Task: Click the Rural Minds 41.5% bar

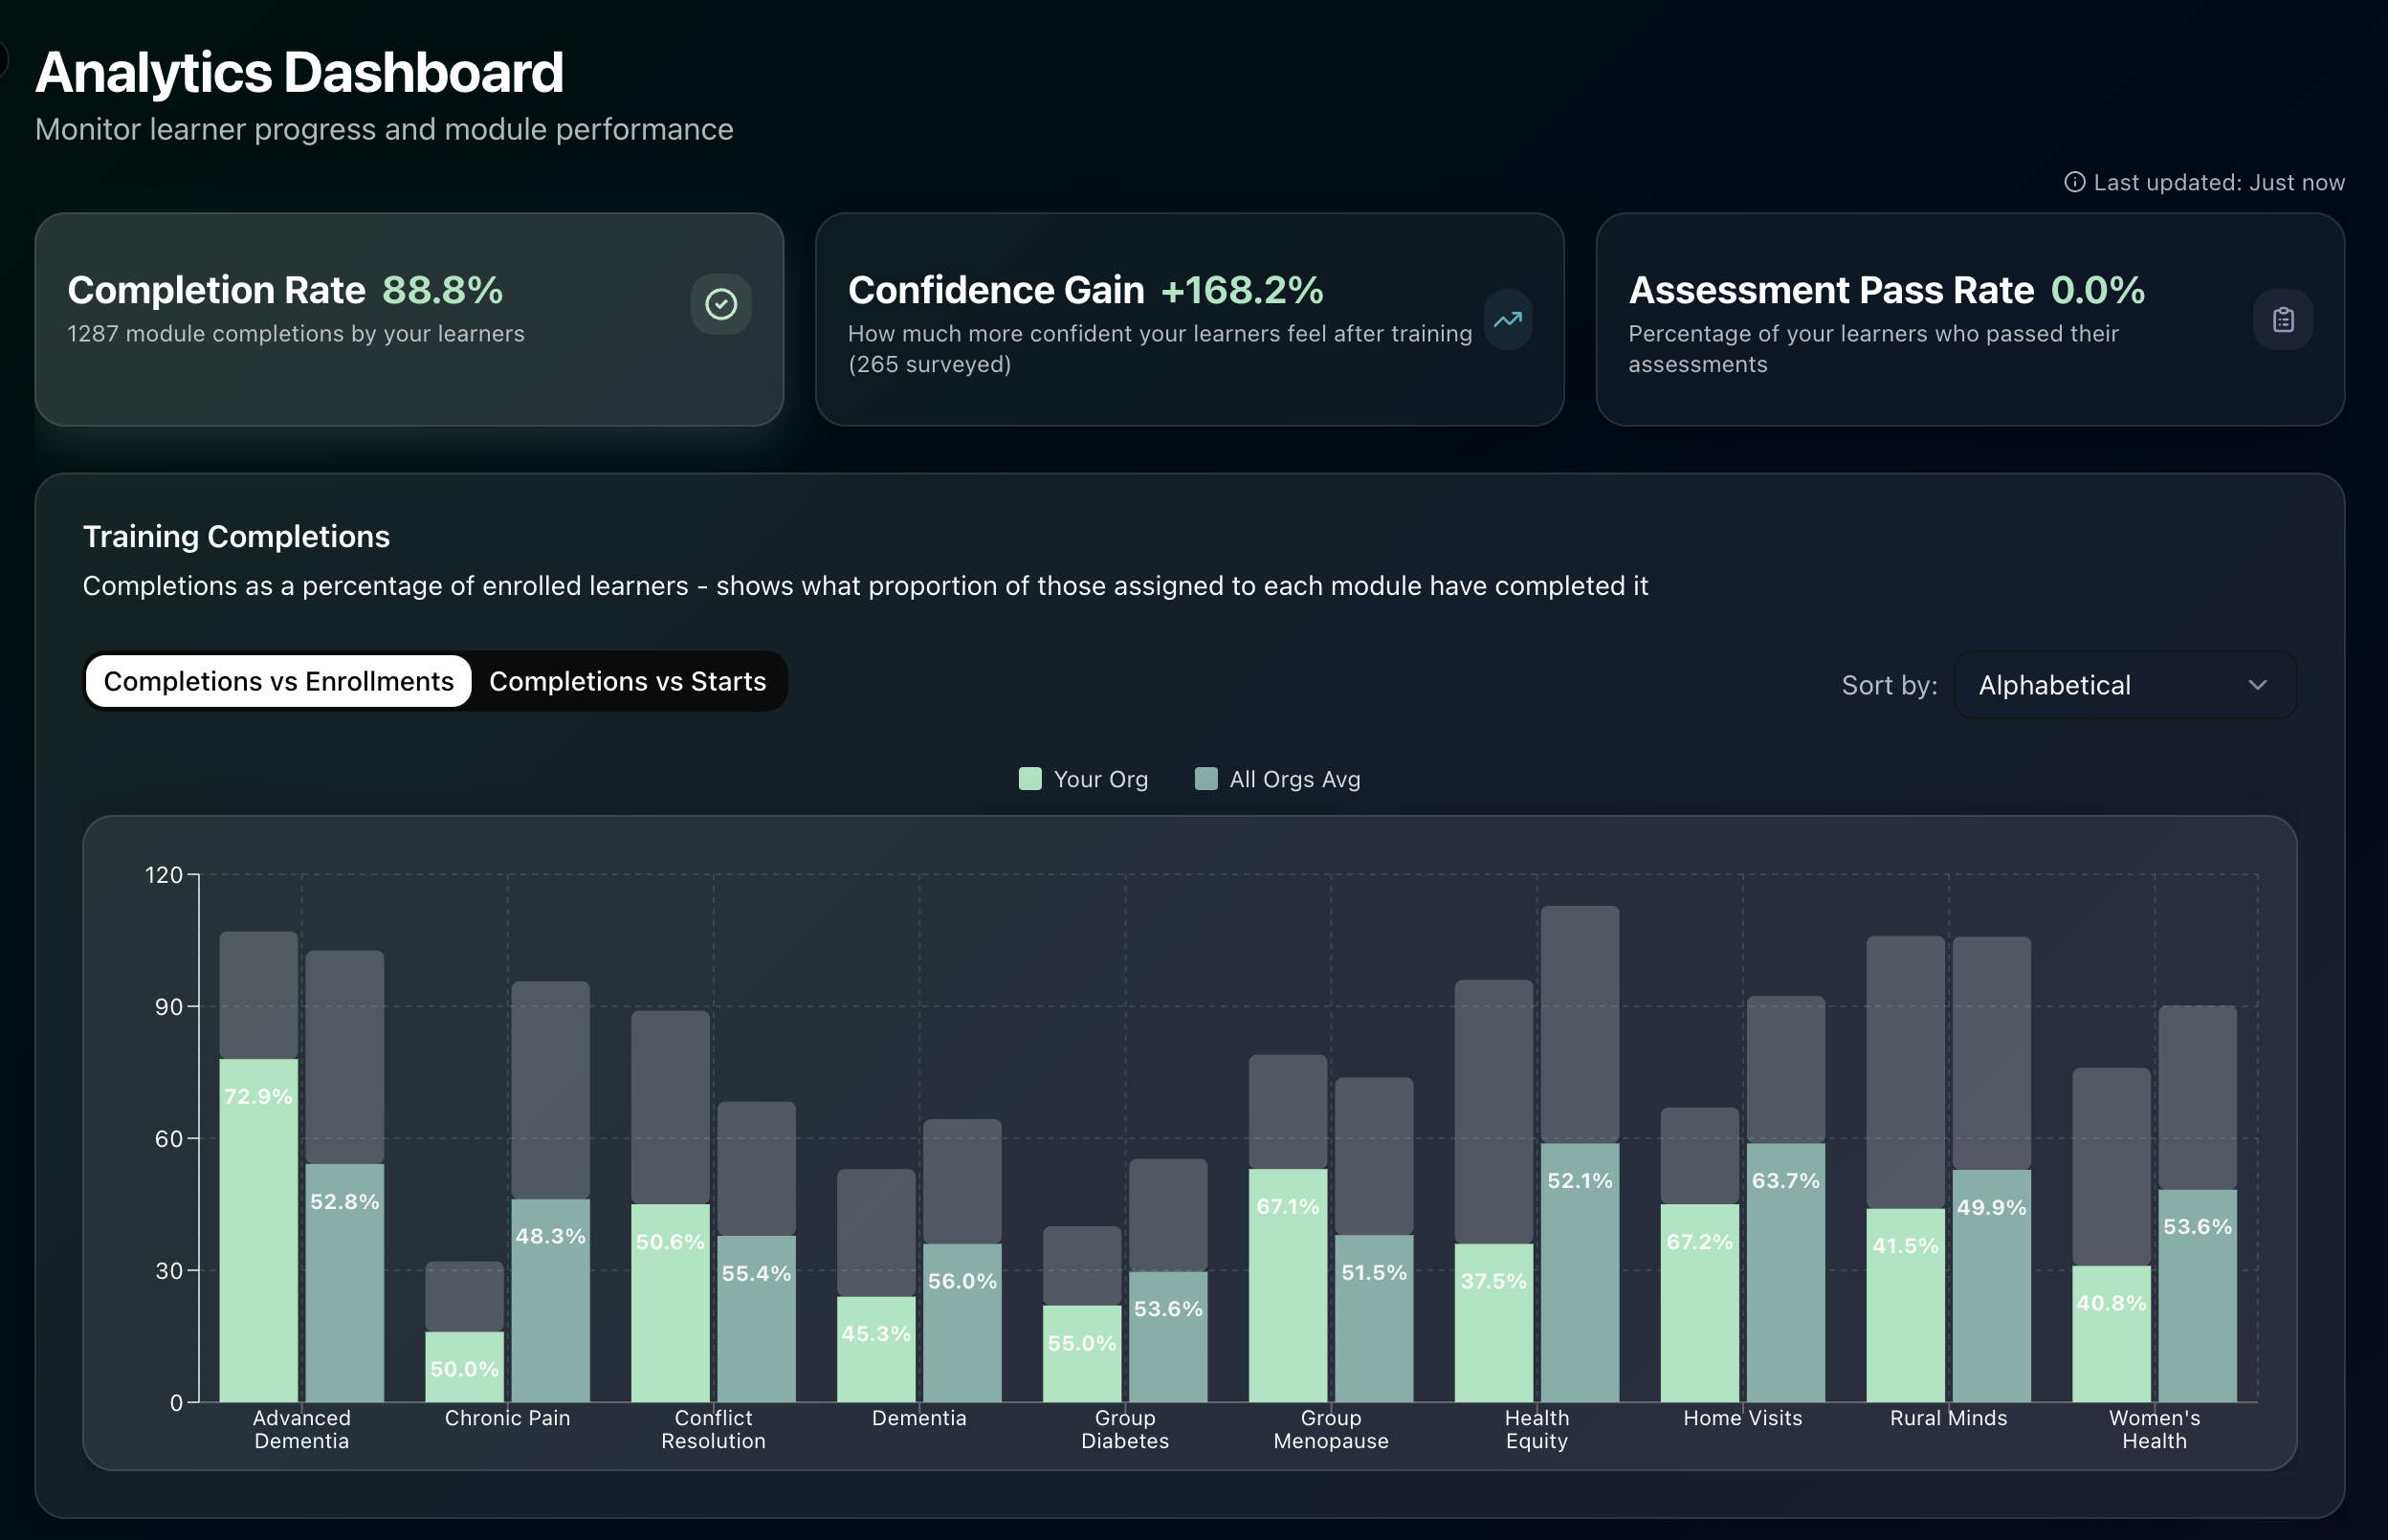Action: (1906, 1305)
